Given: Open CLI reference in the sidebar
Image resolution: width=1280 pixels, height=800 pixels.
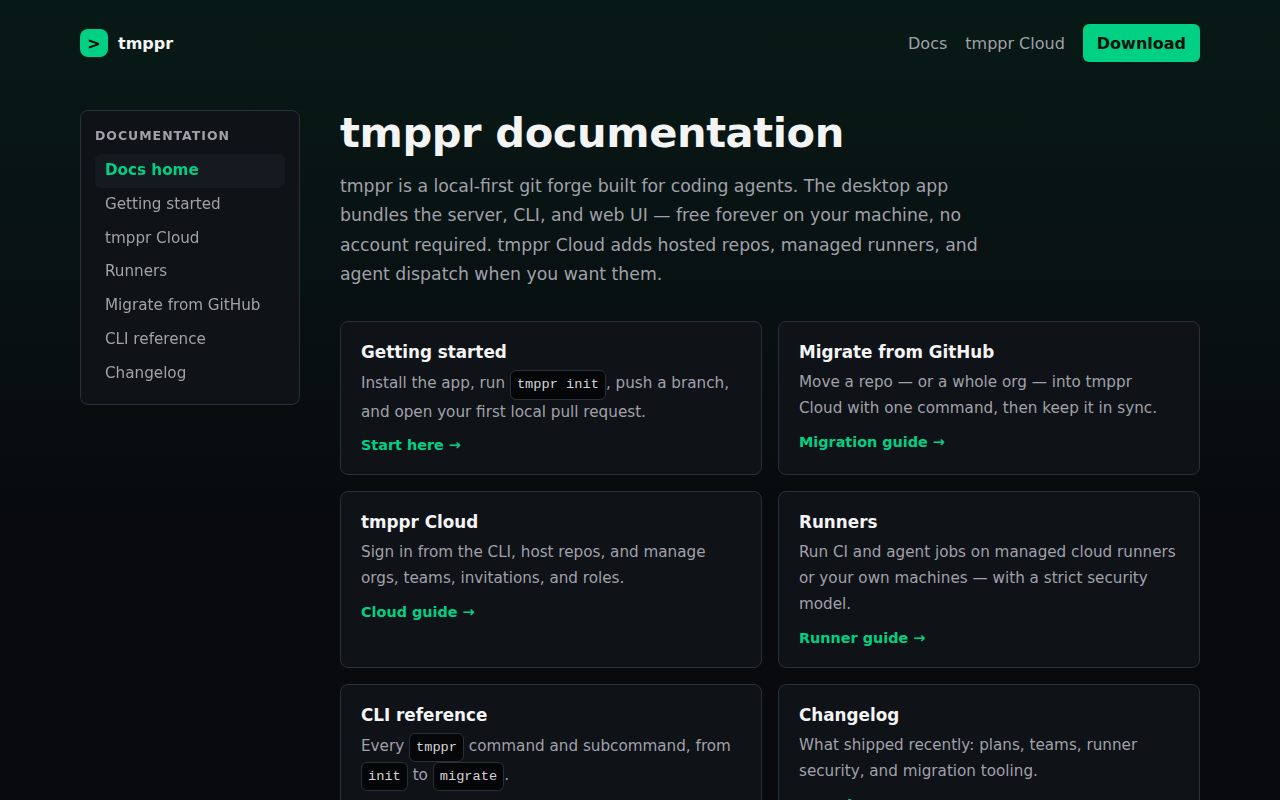Looking at the screenshot, I should (x=190, y=339).
